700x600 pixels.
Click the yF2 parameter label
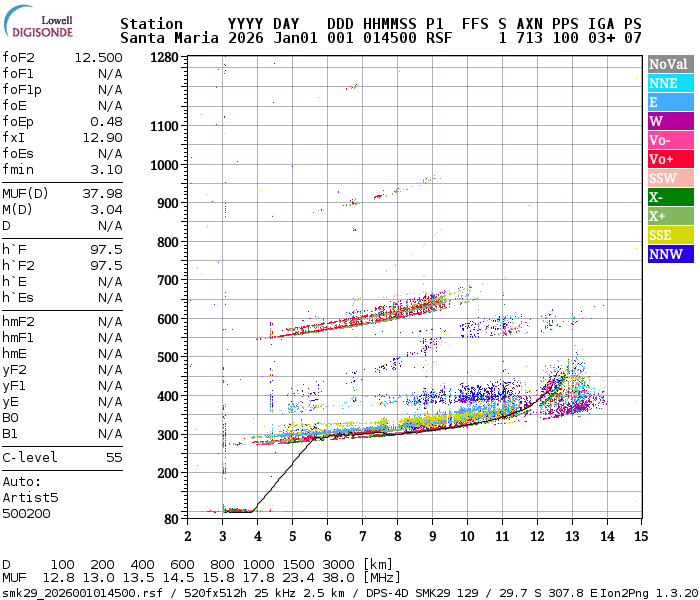(x=14, y=370)
